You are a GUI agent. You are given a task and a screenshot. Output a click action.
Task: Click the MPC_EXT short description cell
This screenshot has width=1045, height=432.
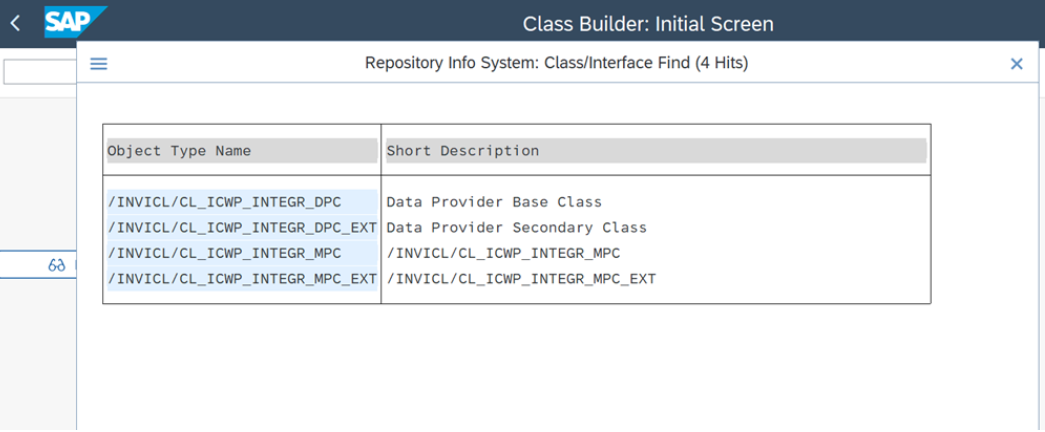coord(521,278)
